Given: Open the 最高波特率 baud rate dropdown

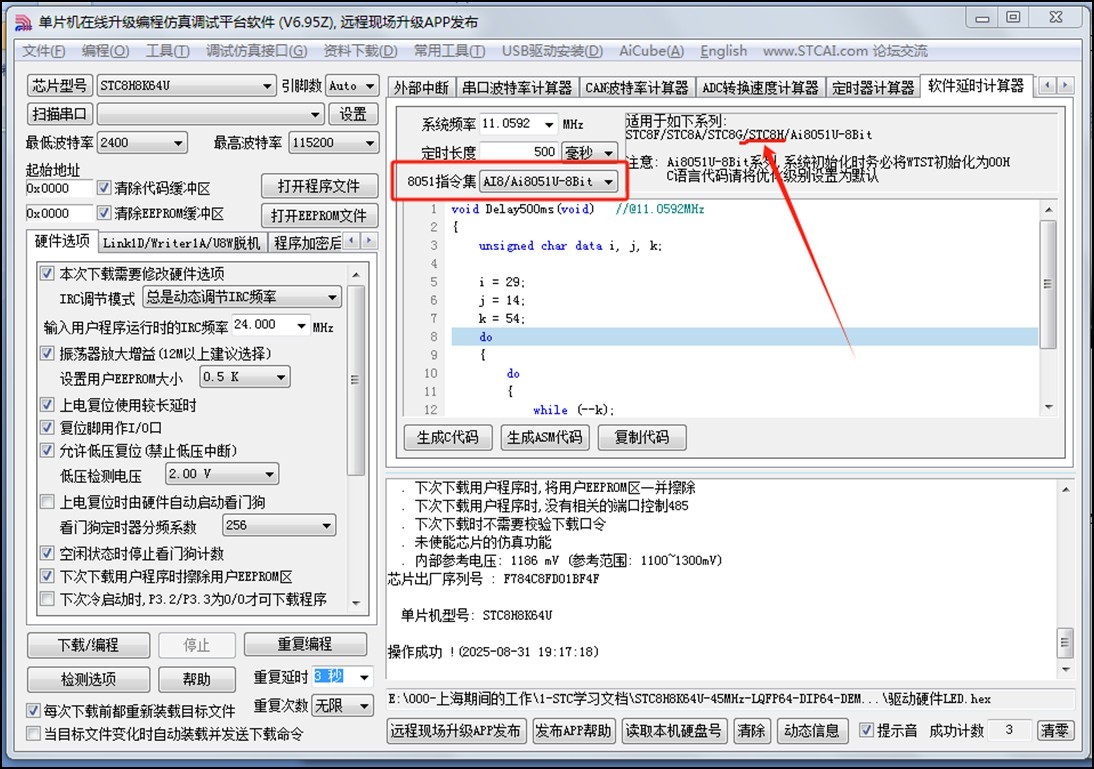Looking at the screenshot, I should [x=370, y=143].
